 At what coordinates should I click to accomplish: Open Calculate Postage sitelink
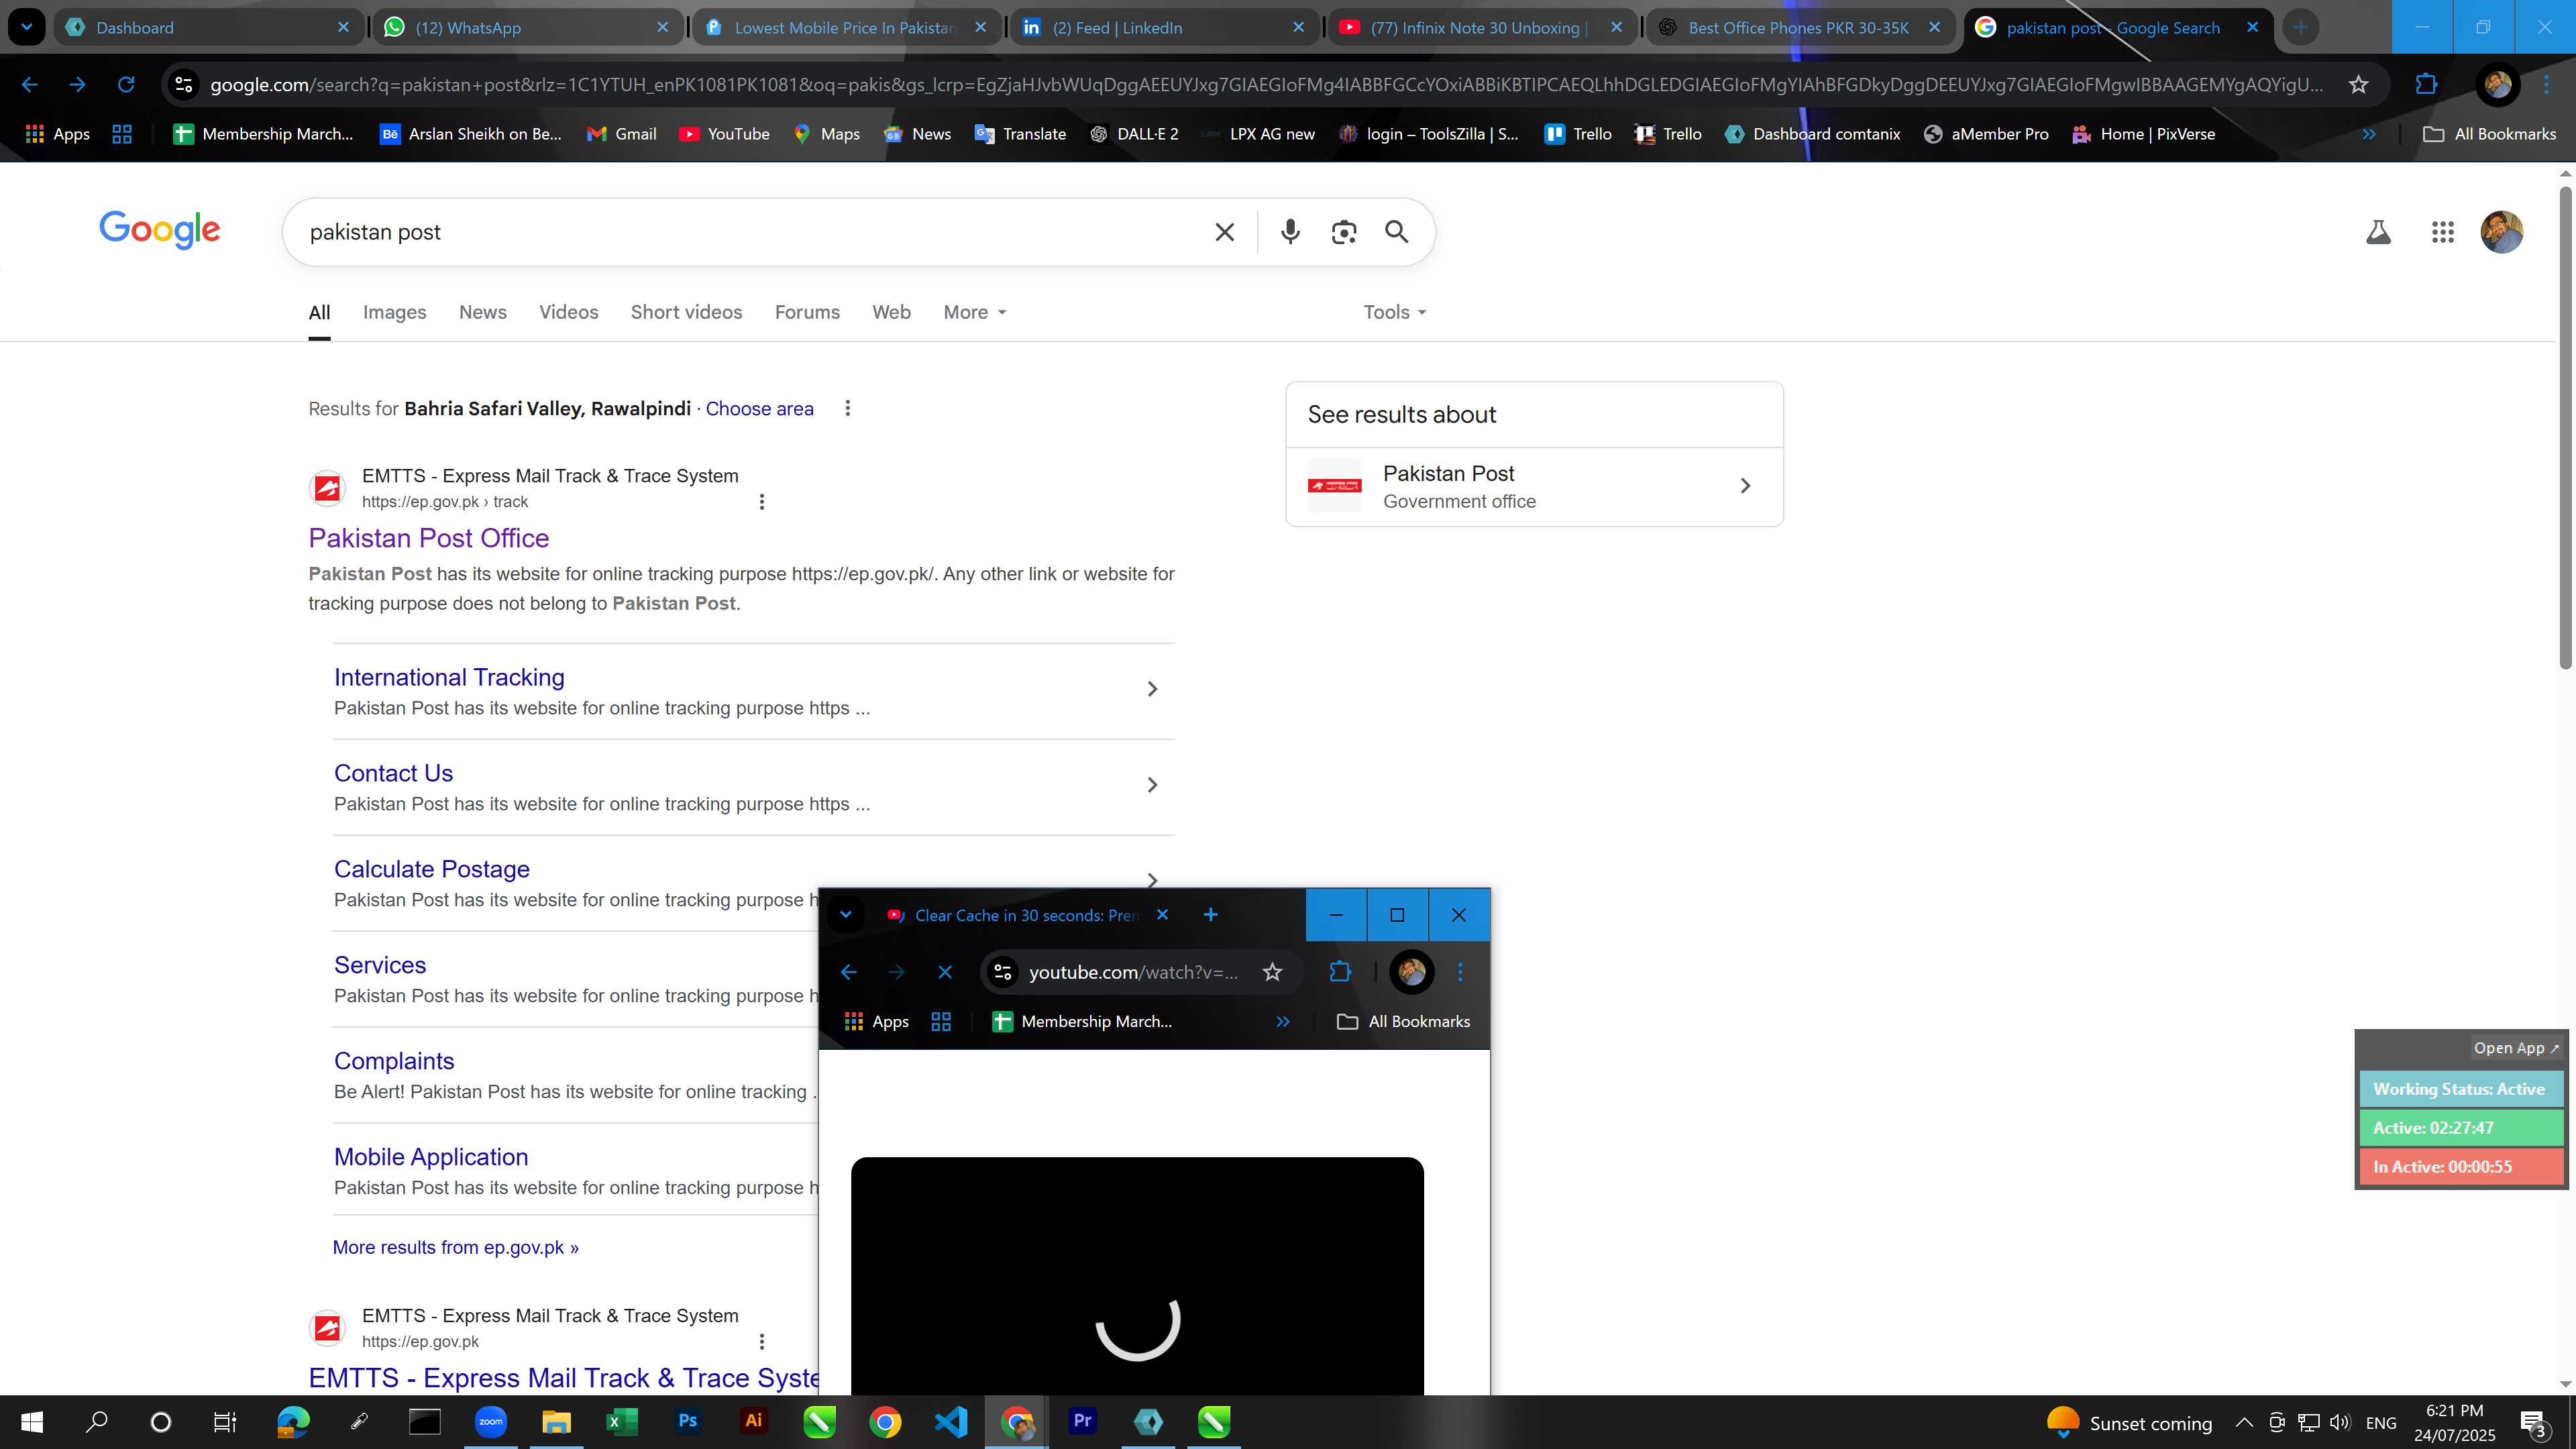(431, 869)
